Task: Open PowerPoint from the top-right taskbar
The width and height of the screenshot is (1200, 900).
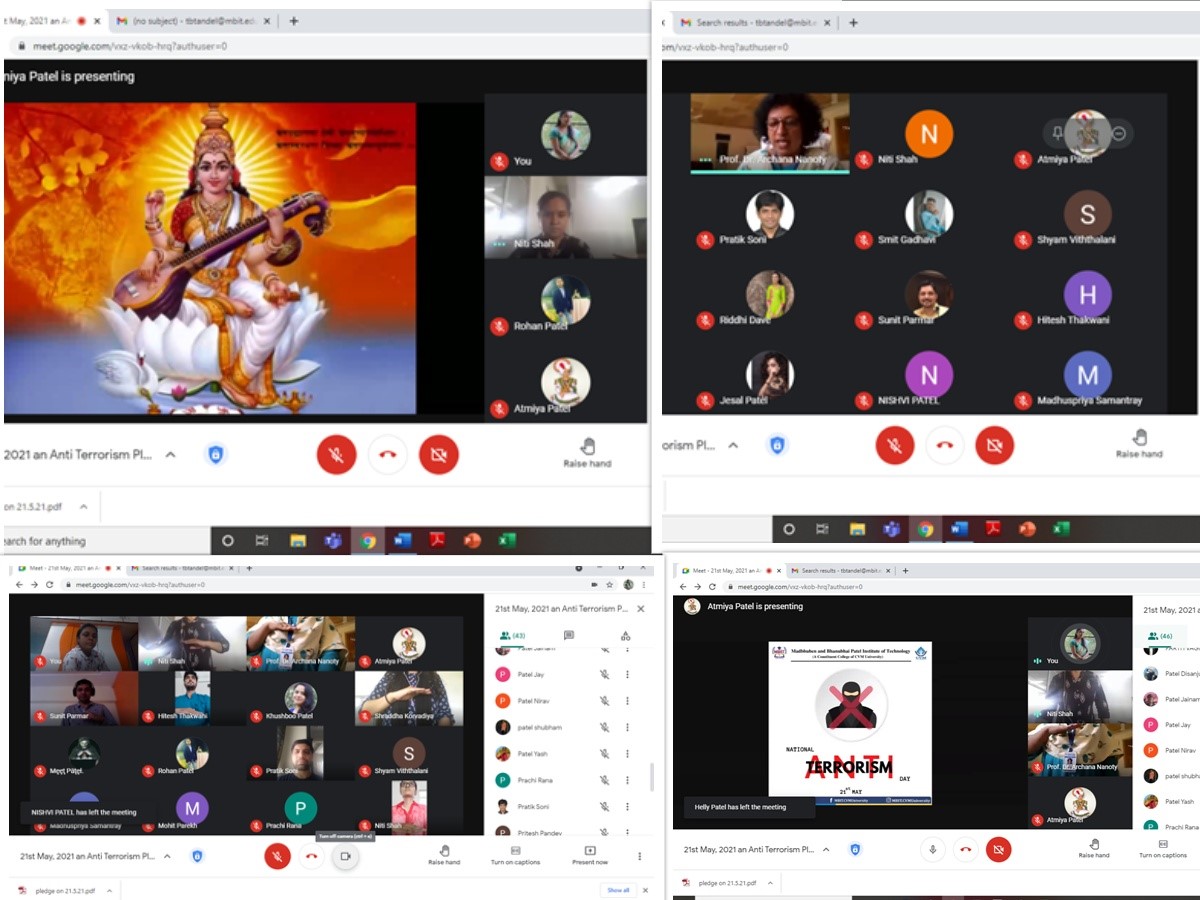Action: (x=1027, y=529)
